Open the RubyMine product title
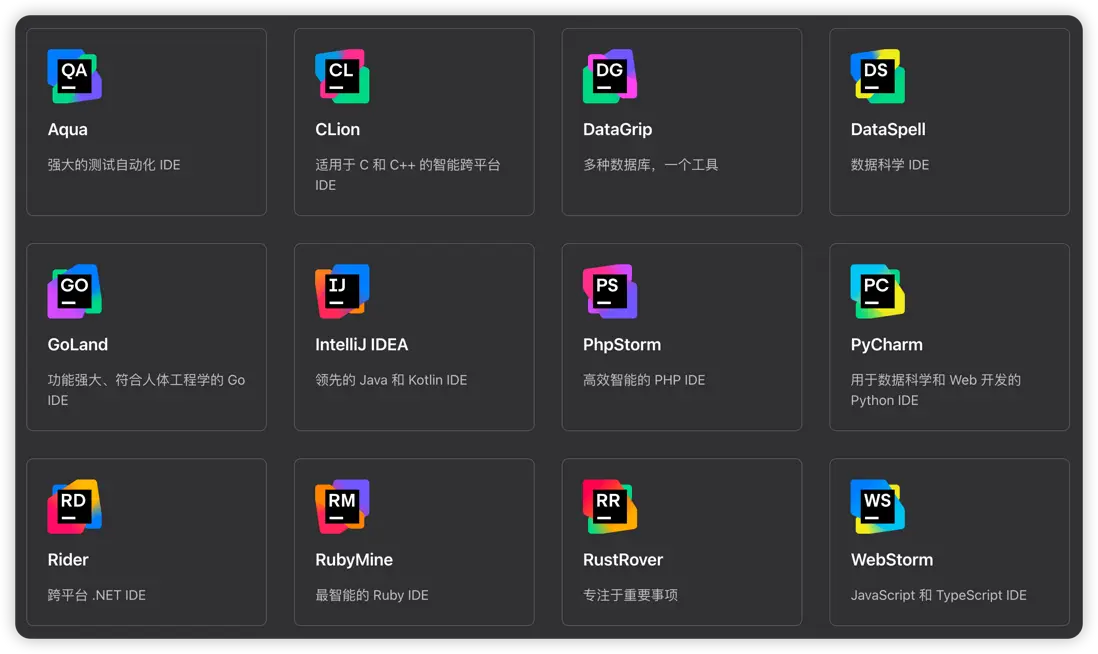The image size is (1098, 654). pyautogui.click(x=354, y=559)
